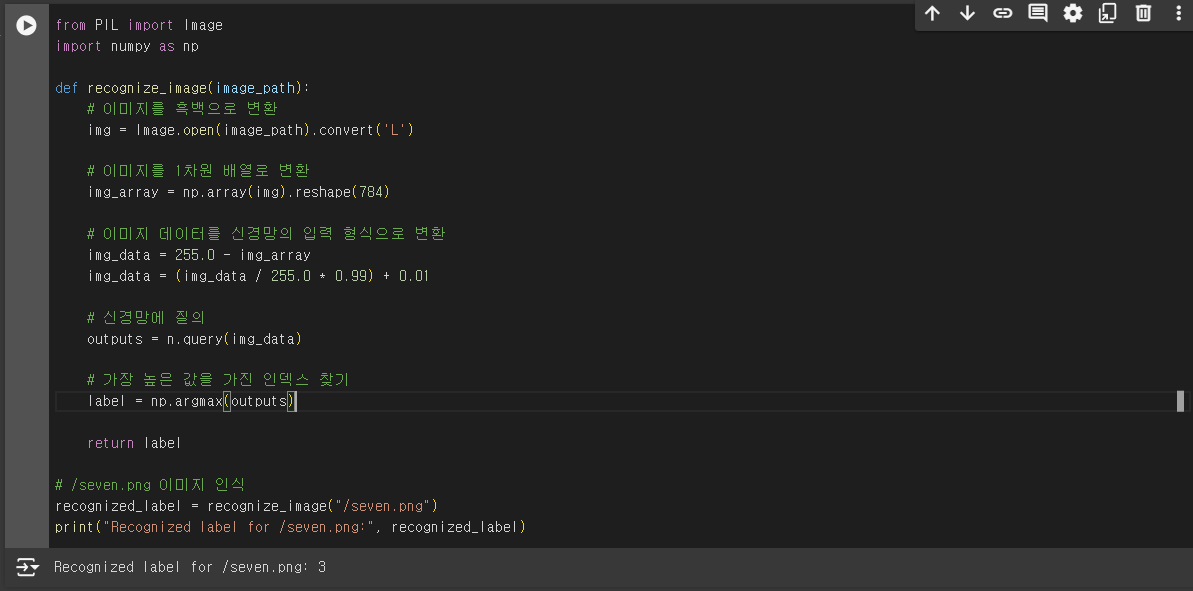Screen dimensions: 1193x591
Task: Click the recognize_image("/seven.png") call line
Action: tap(247, 506)
